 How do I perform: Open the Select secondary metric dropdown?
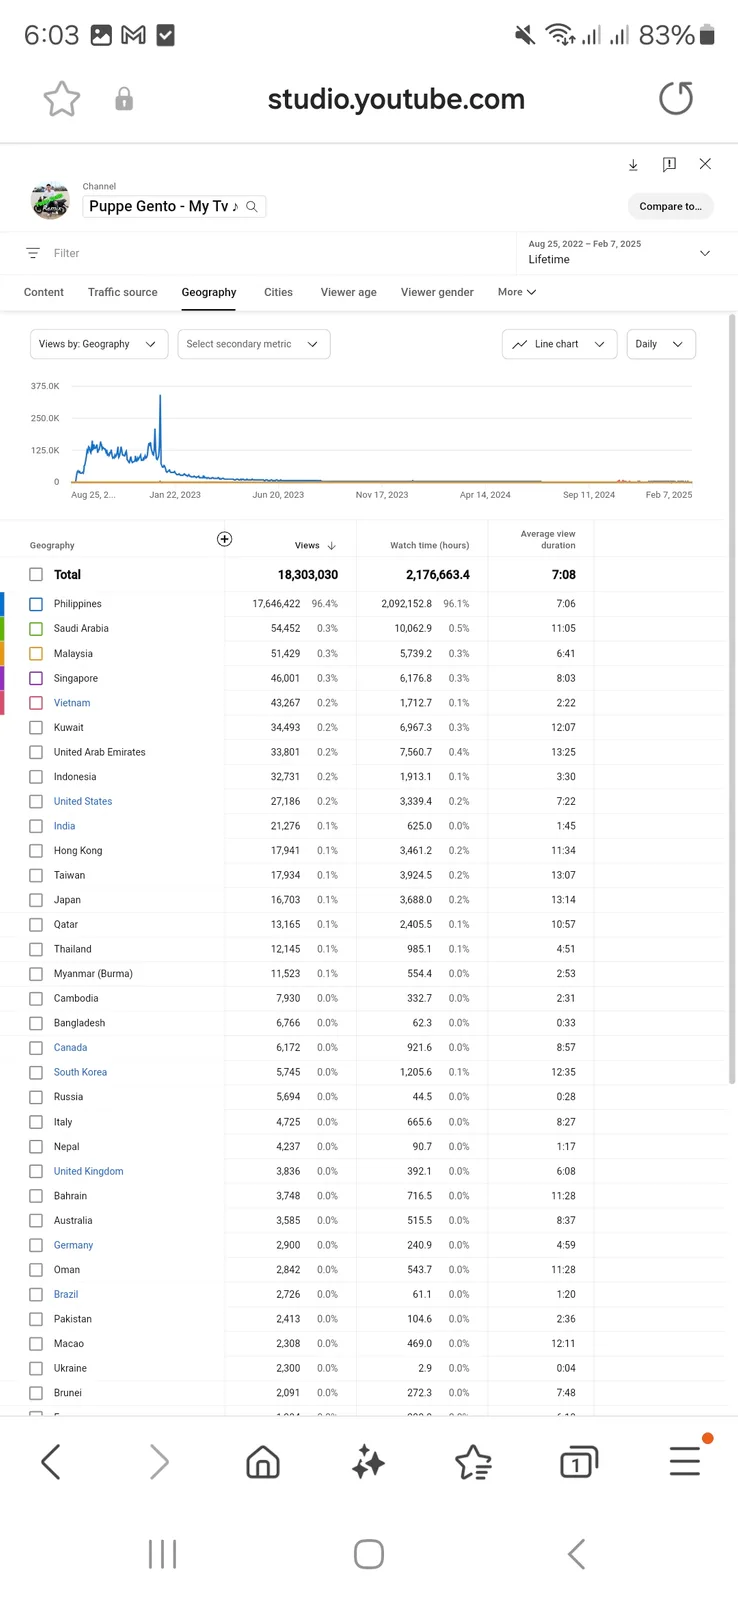click(x=253, y=344)
